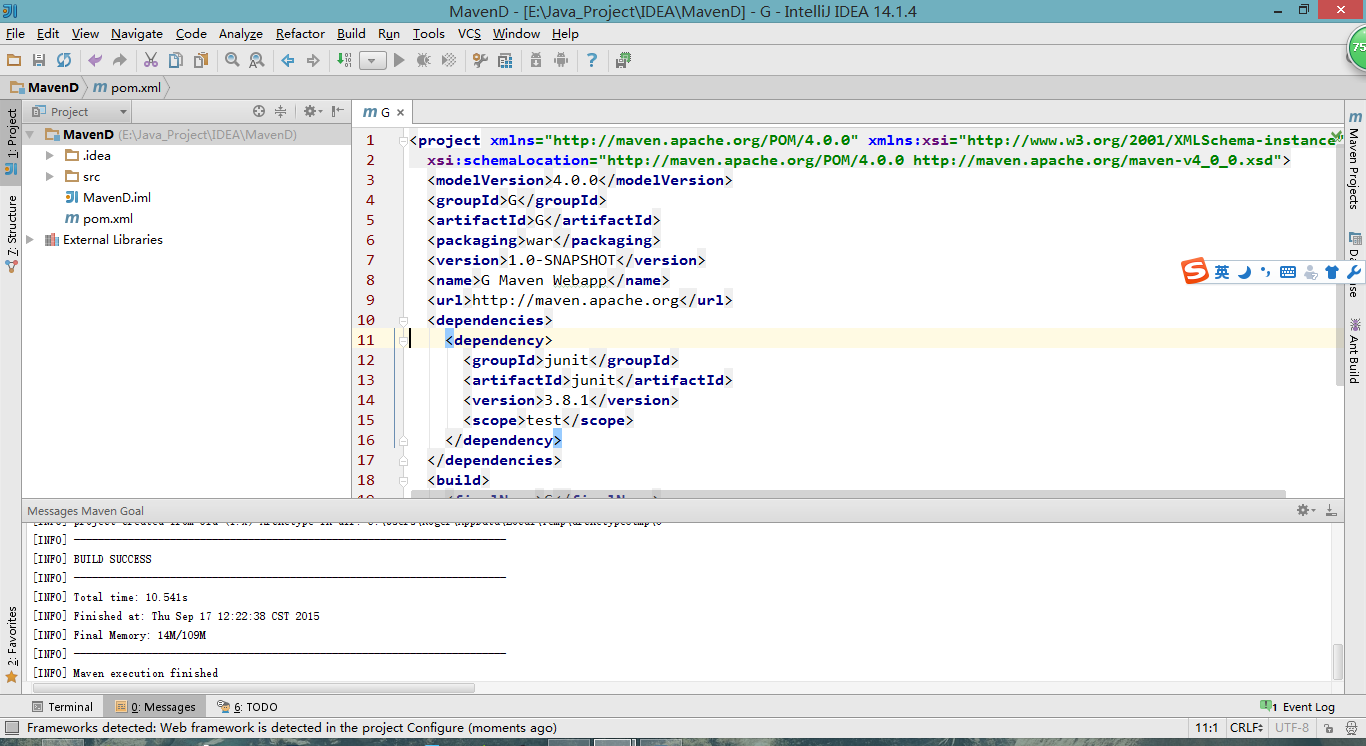
Task: Click the editor horizontal scrollbar
Action: (x=848, y=494)
